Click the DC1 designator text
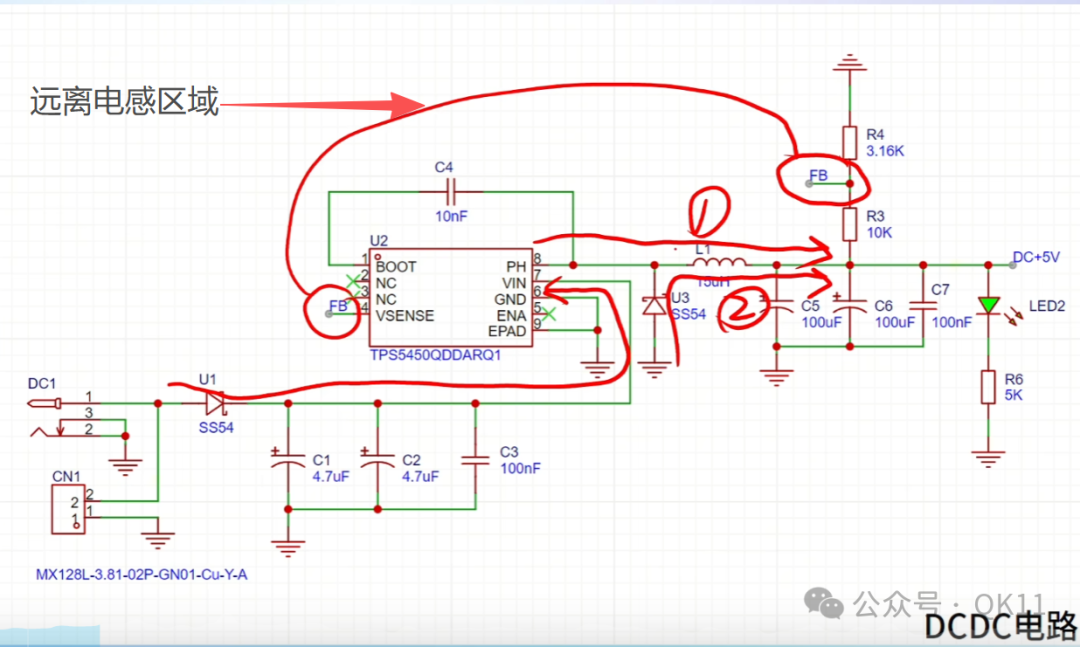Screen dimensions: 1080x647 42,383
